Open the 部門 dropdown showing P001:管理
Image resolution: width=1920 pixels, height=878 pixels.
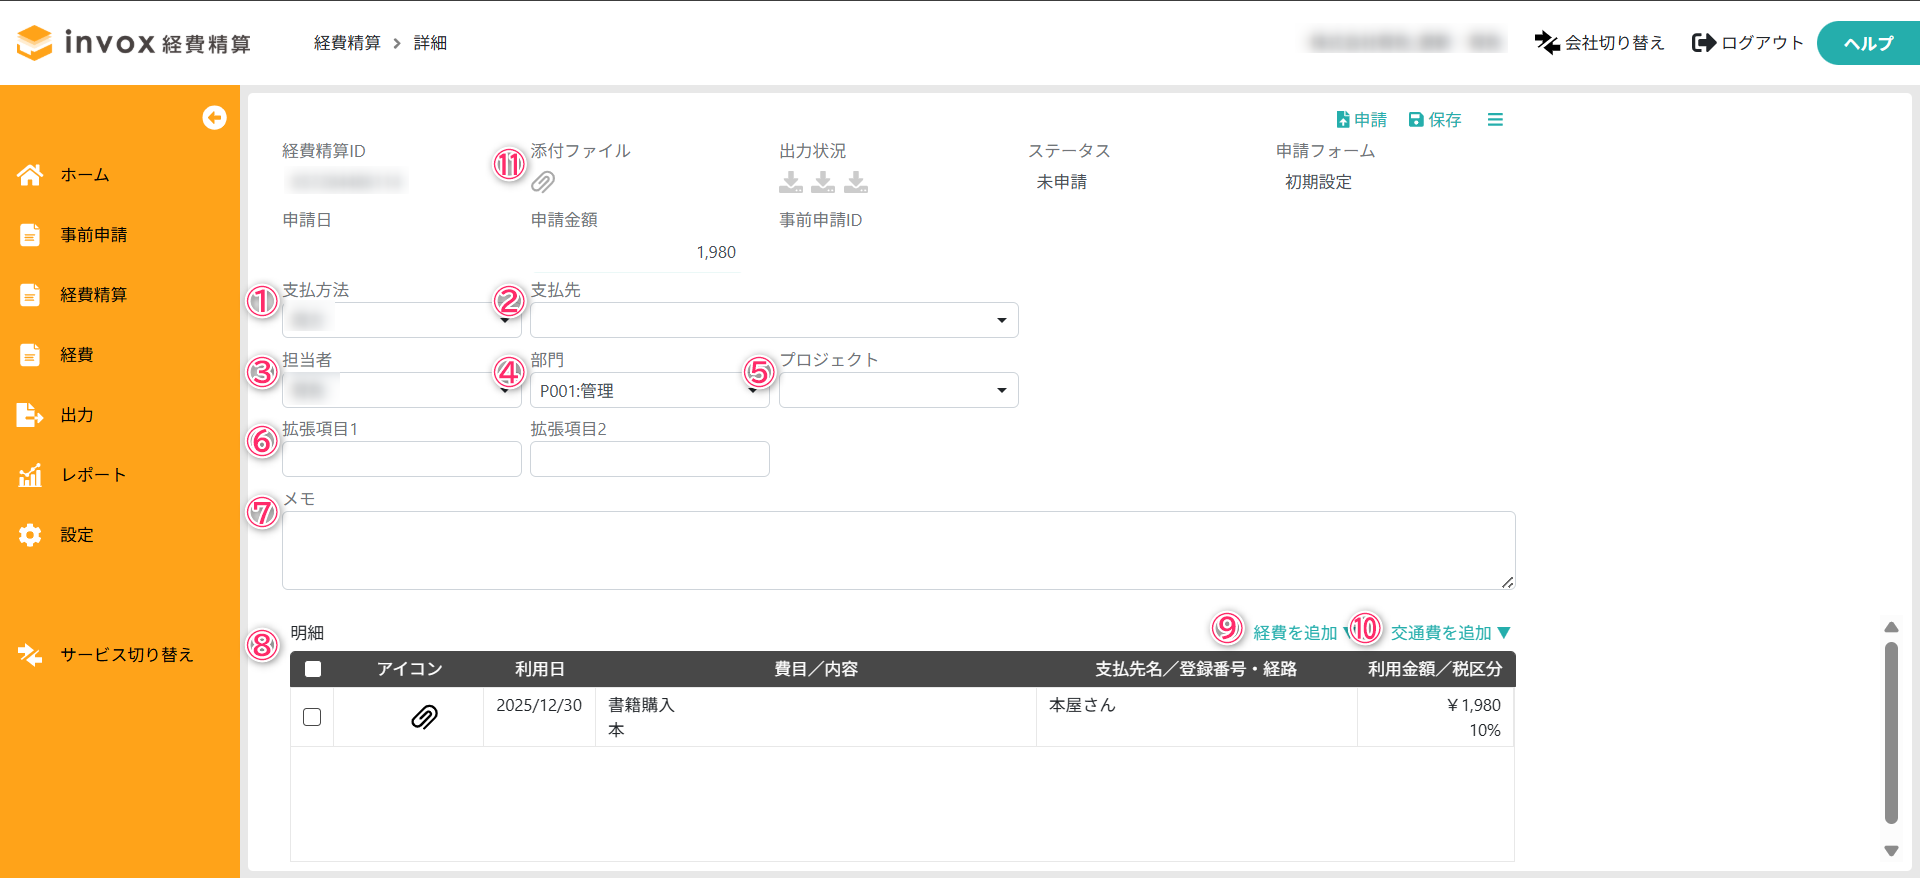pyautogui.click(x=648, y=390)
